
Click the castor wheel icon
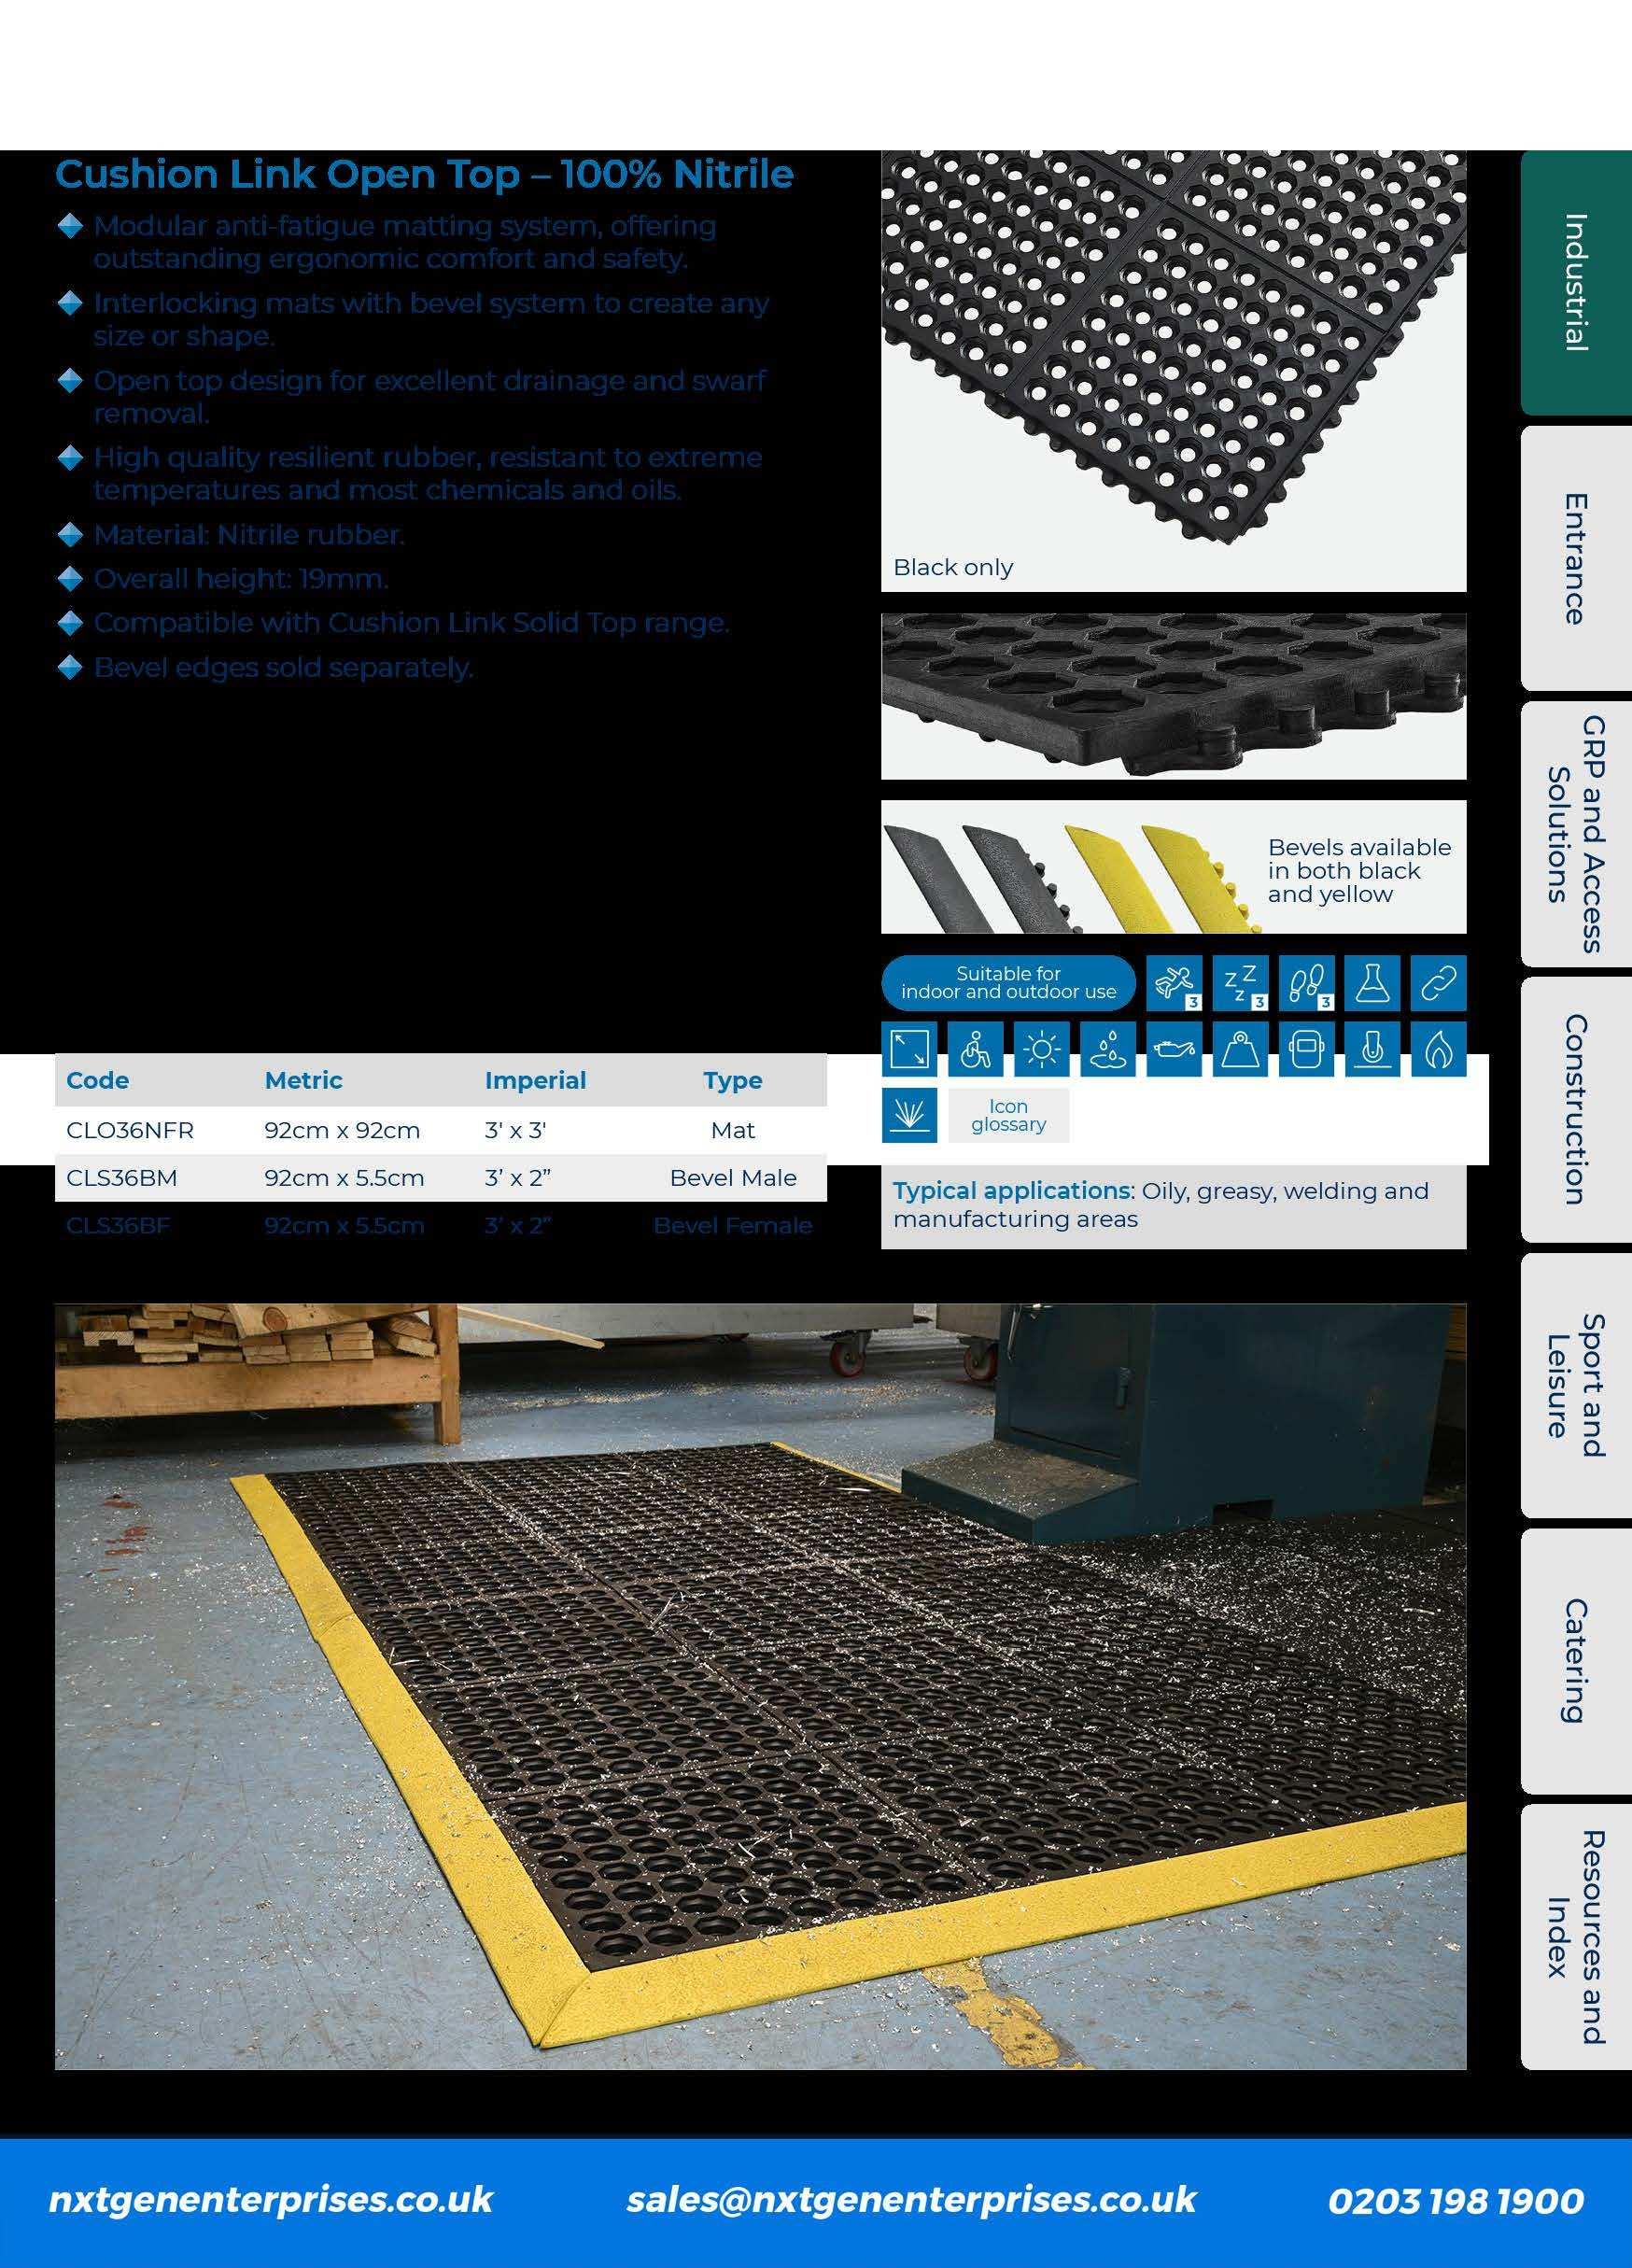tap(1372, 1049)
